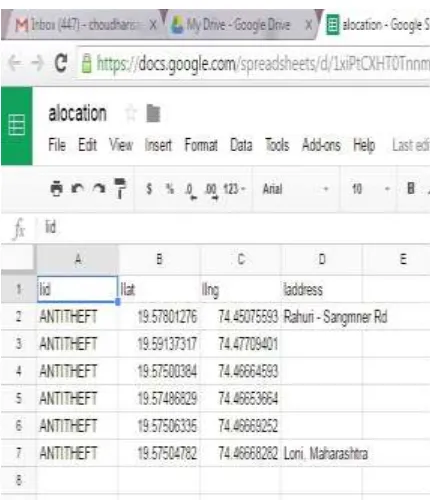Screen dimensions: 430x500
Task: Switch to alocation Google Sheets tab
Action: tap(377, 25)
